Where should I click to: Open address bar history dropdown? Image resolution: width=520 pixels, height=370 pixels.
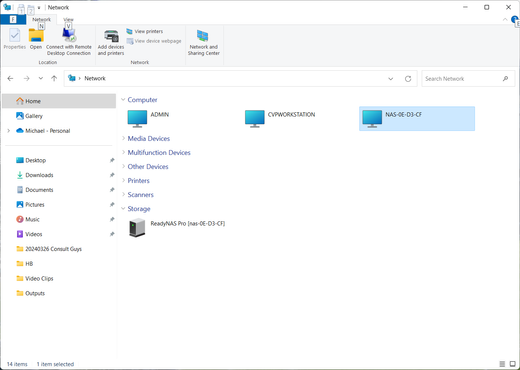pyautogui.click(x=390, y=79)
